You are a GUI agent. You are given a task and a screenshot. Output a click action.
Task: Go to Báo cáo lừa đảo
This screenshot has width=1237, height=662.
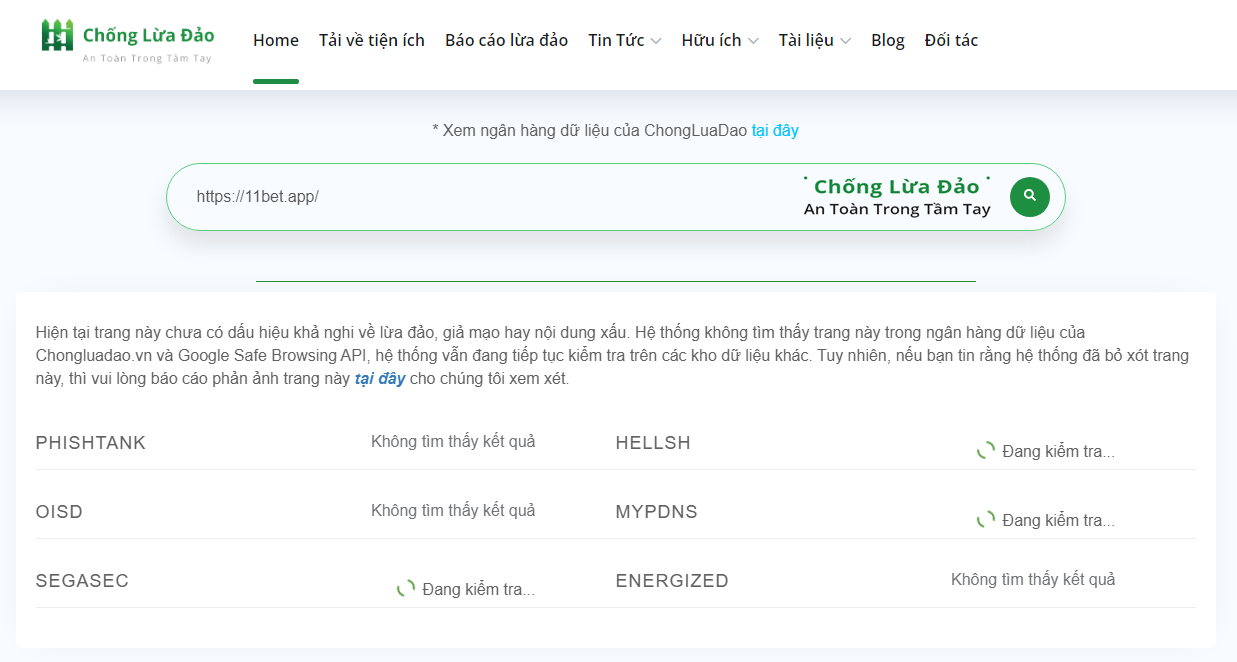click(506, 40)
